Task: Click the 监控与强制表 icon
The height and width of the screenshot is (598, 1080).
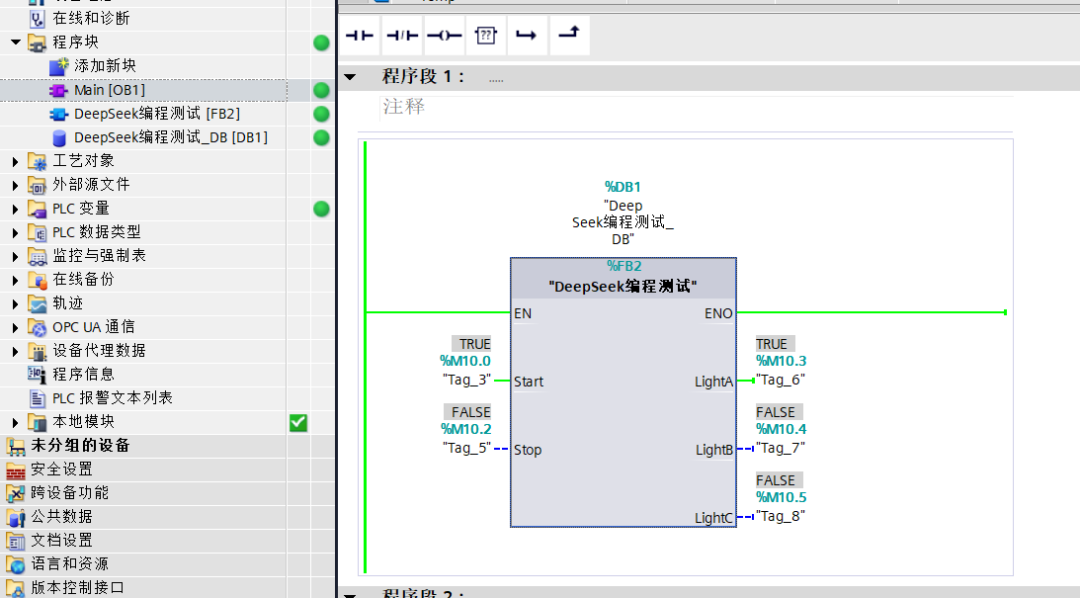Action: click(x=37, y=256)
